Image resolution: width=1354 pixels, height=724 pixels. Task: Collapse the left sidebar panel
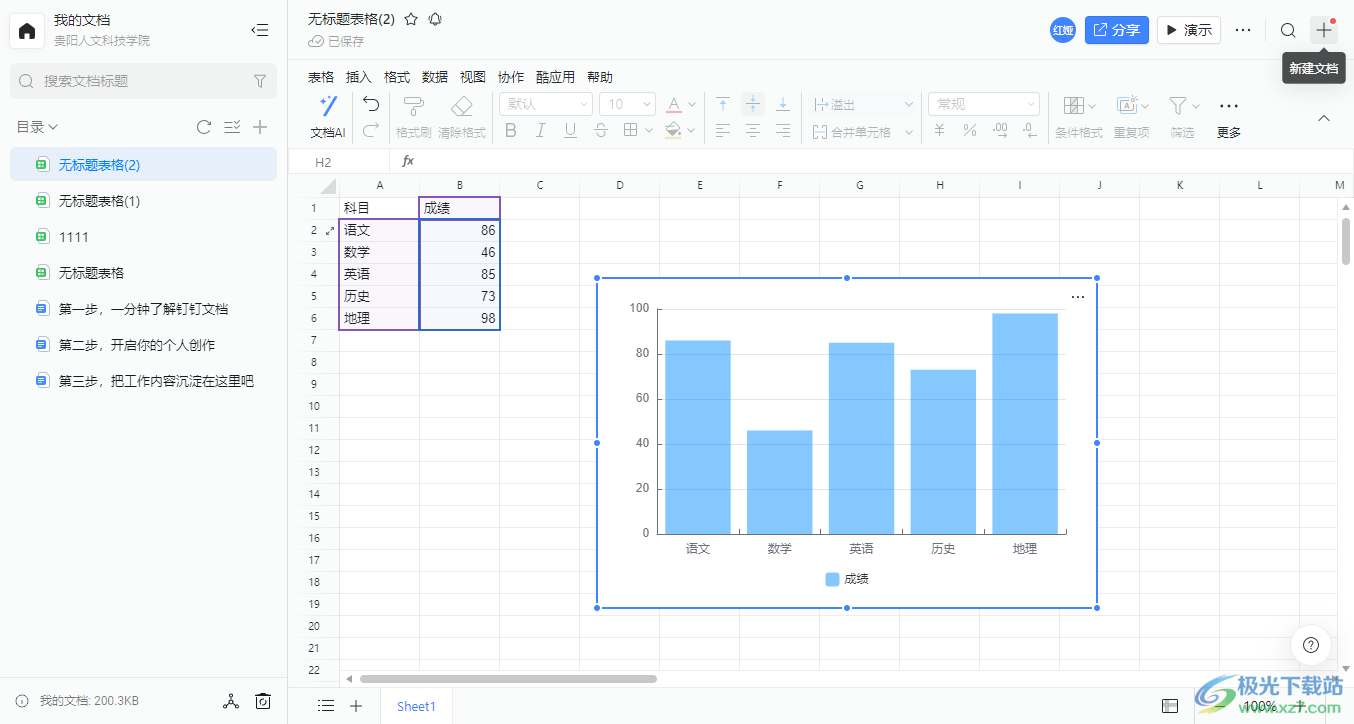click(x=260, y=31)
